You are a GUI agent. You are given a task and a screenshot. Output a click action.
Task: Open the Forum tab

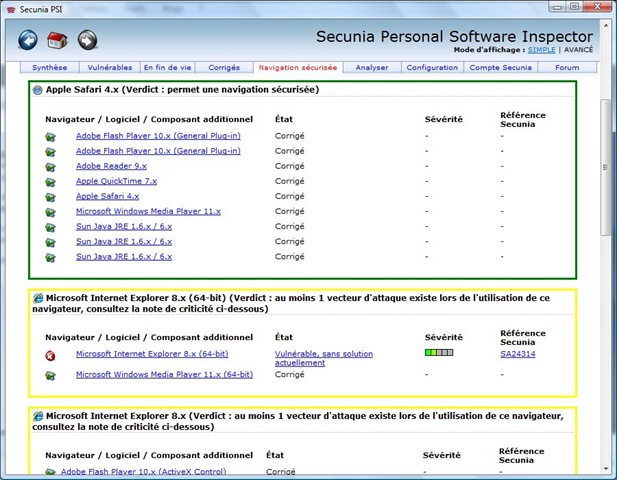click(x=567, y=68)
